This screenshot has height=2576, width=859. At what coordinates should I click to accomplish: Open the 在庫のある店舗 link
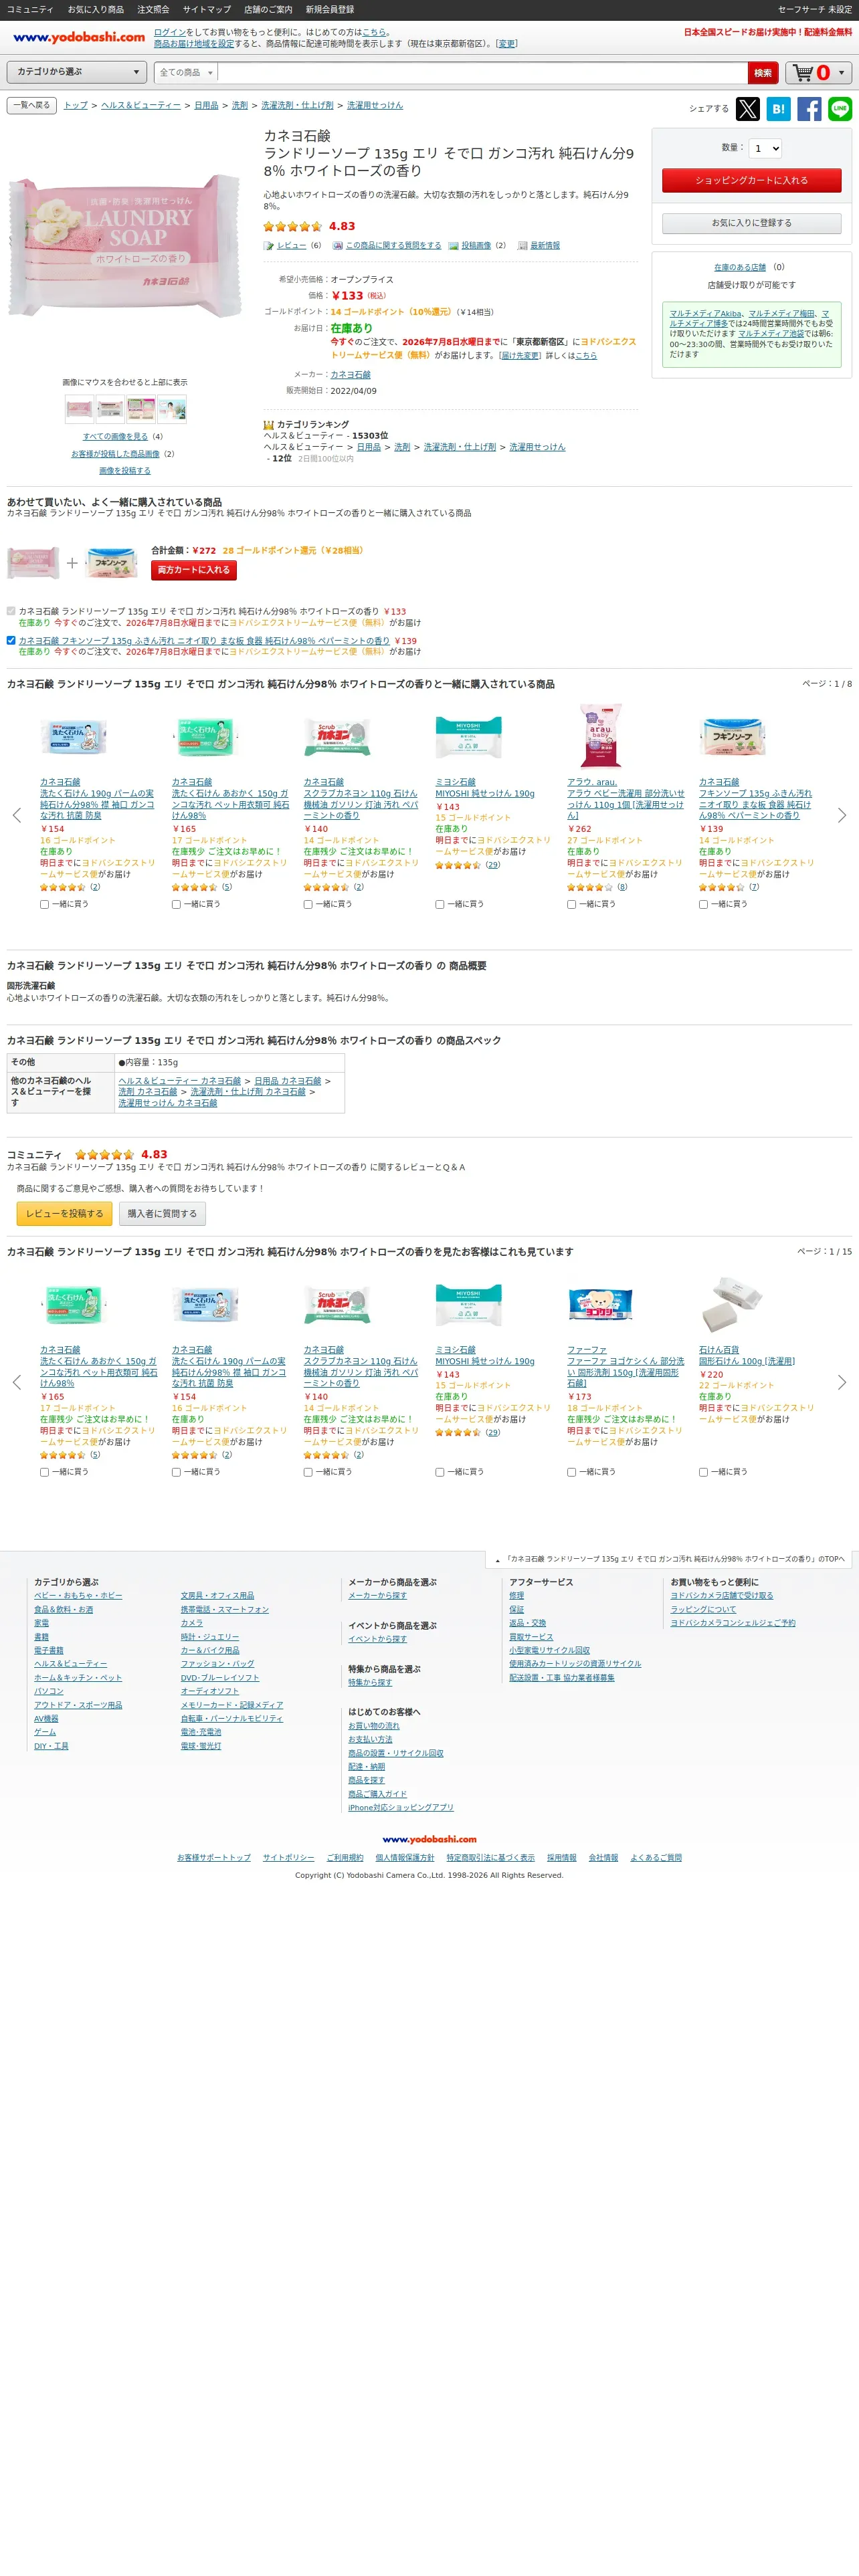(x=740, y=267)
